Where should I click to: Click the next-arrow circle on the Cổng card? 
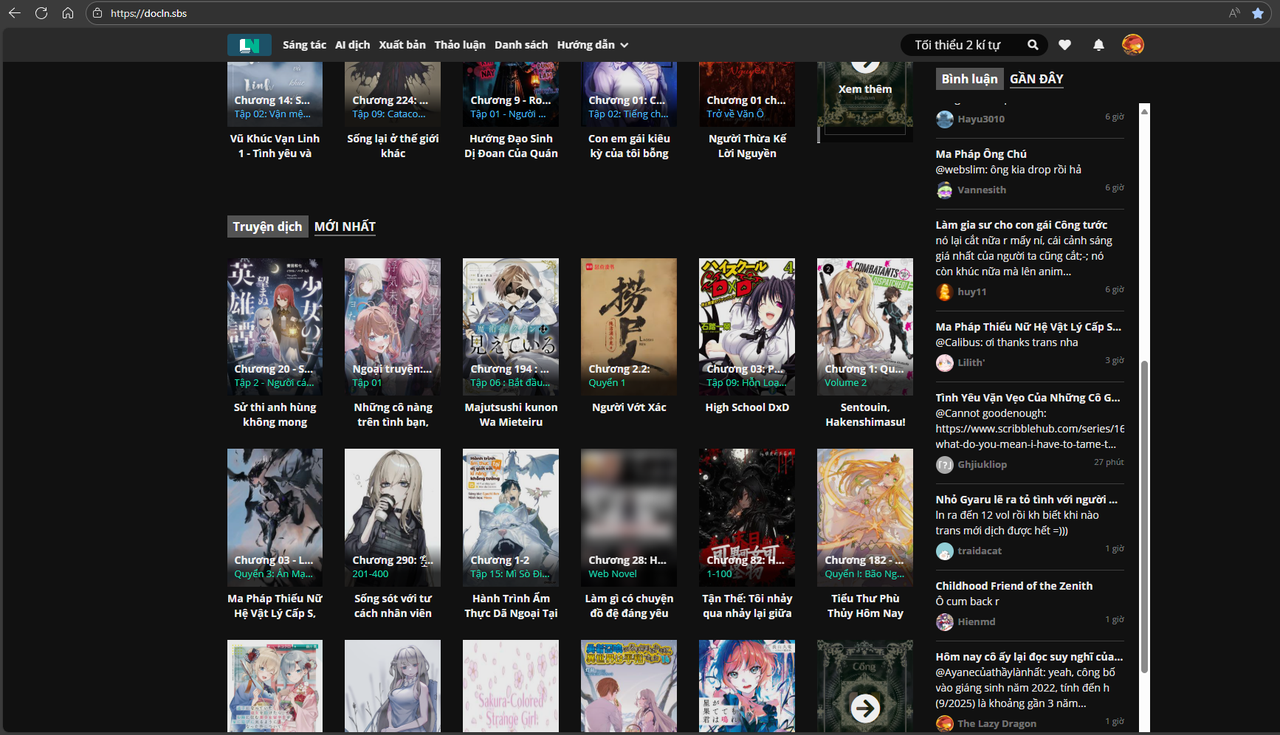[x=865, y=708]
